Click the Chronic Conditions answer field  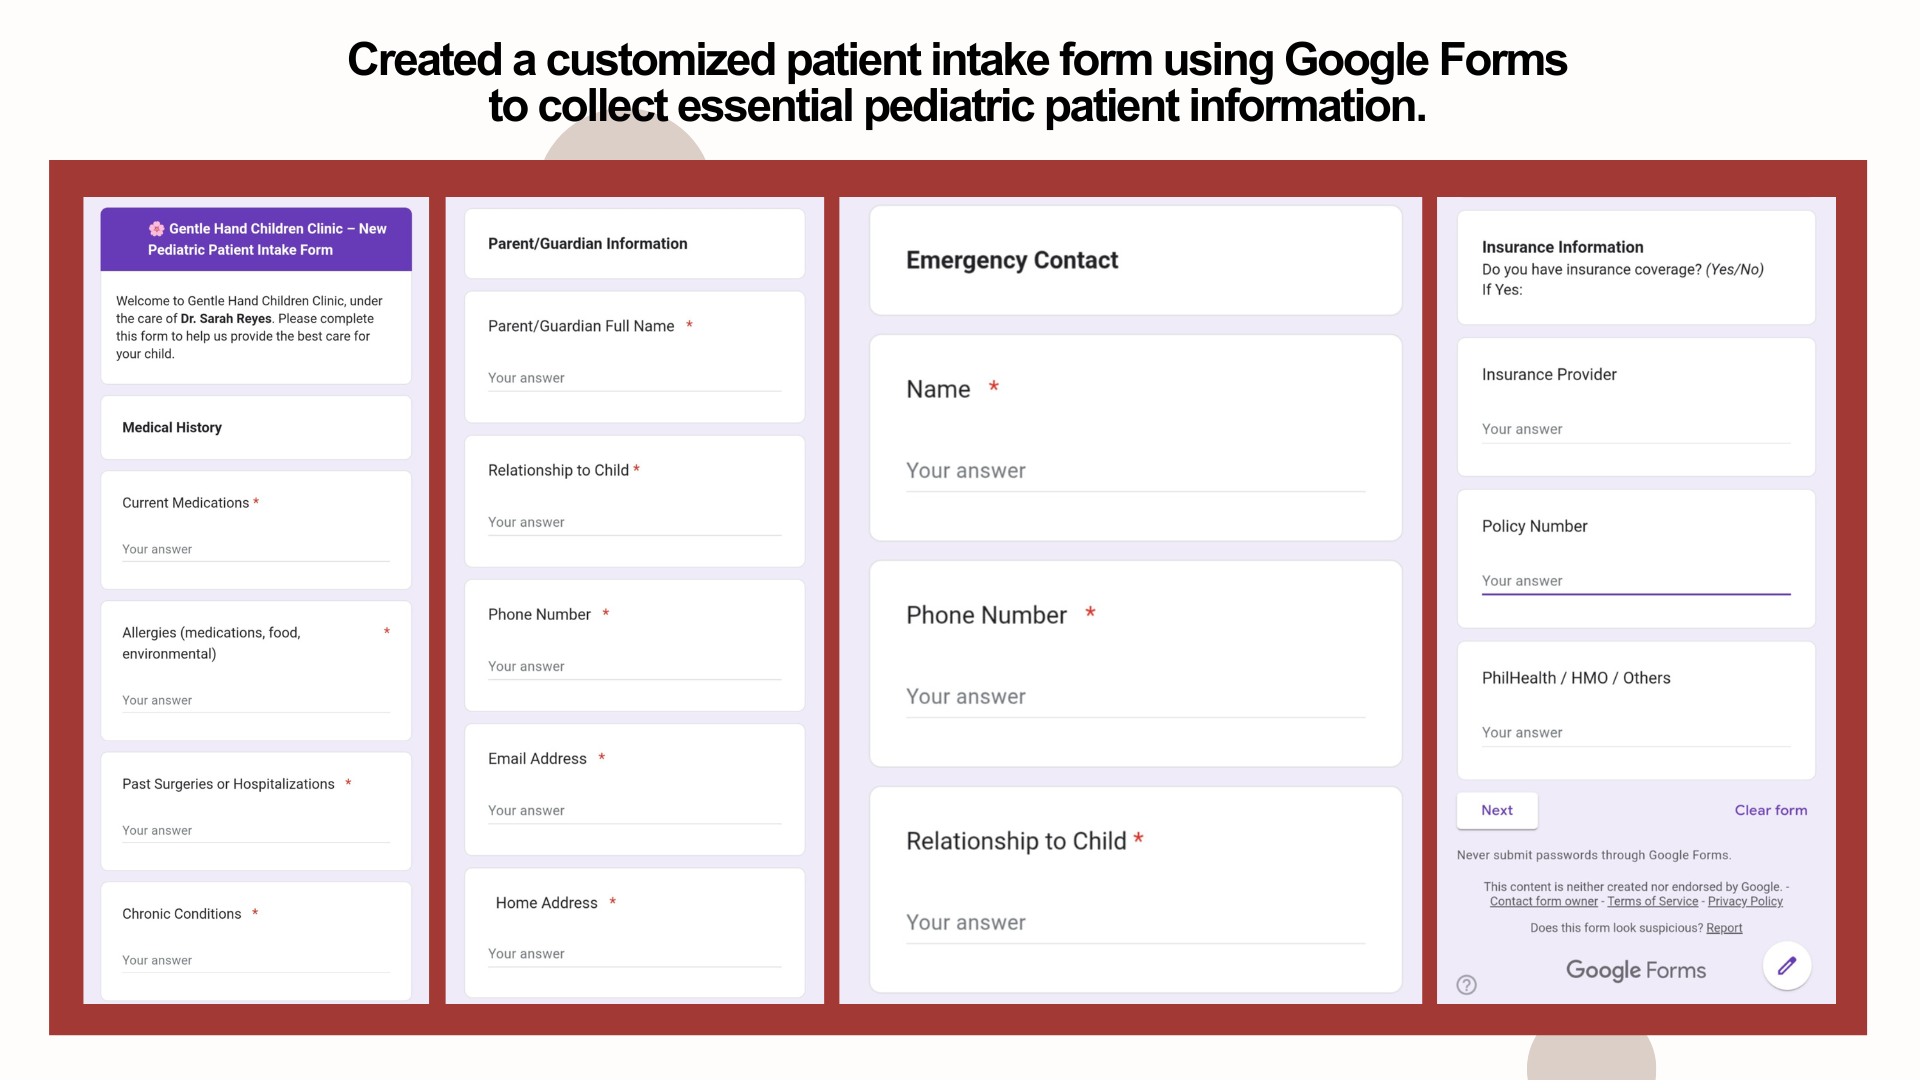(255, 961)
